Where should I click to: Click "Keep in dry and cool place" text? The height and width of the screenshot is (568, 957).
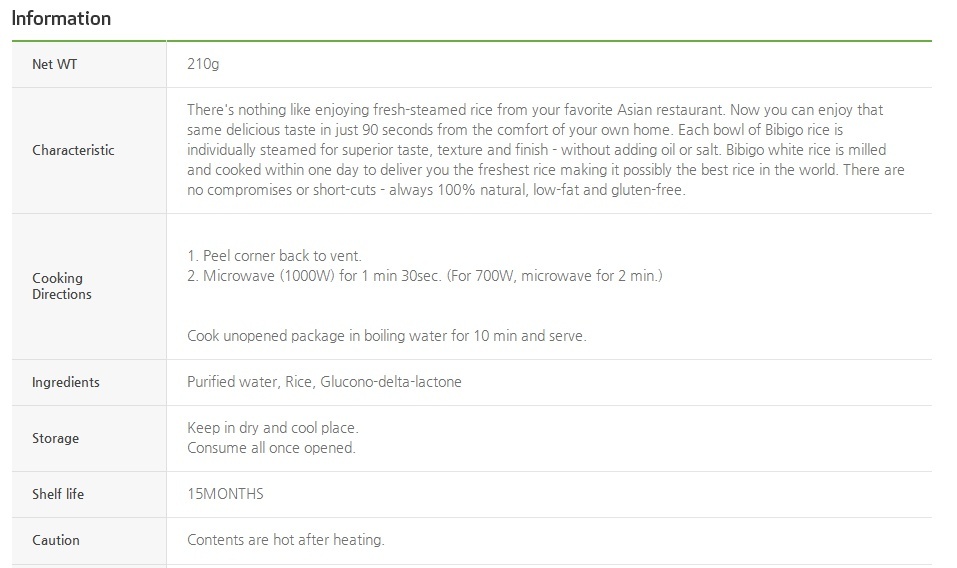click(x=272, y=428)
